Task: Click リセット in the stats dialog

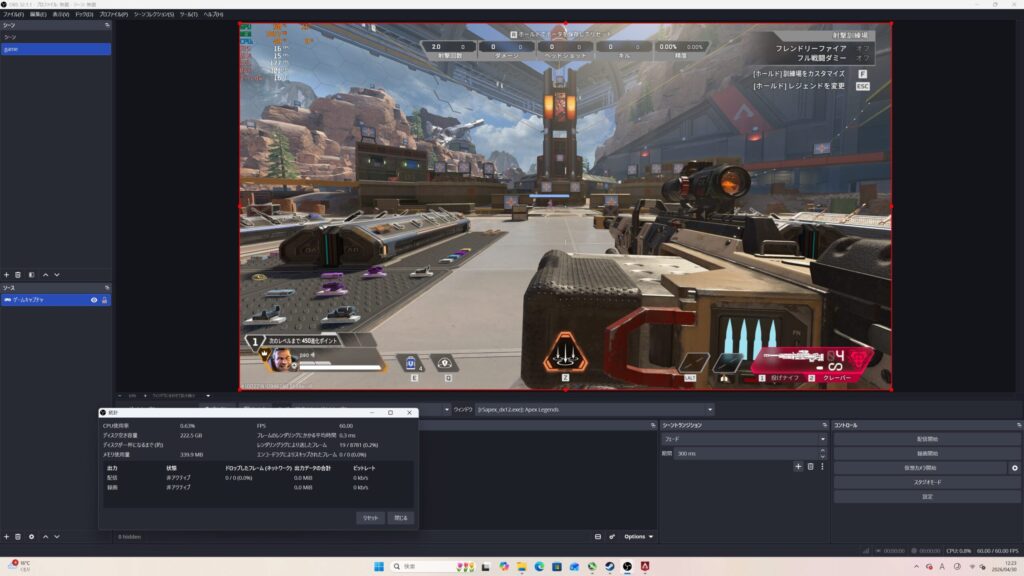Action: [370, 518]
